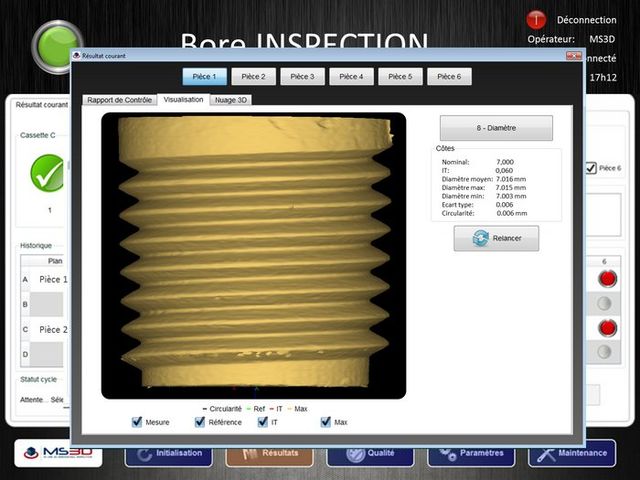Select the Pièce 2 button
This screenshot has height=480, width=640.
coord(253,76)
